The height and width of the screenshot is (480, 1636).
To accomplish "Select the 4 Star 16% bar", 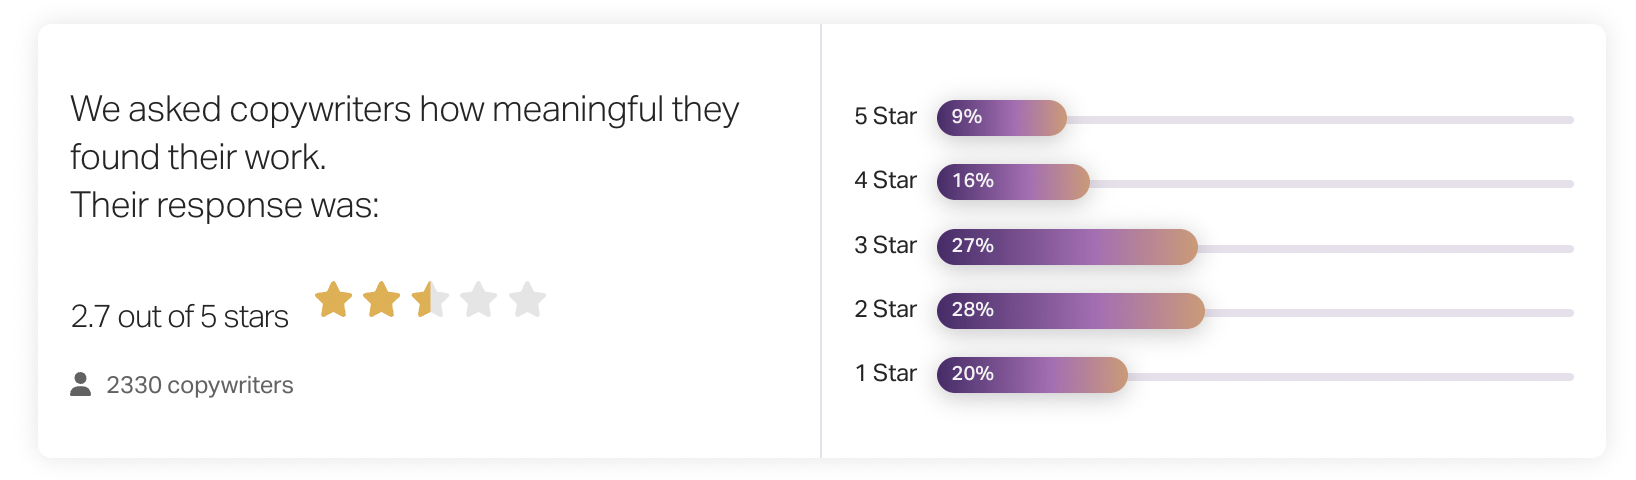I will click(1013, 182).
